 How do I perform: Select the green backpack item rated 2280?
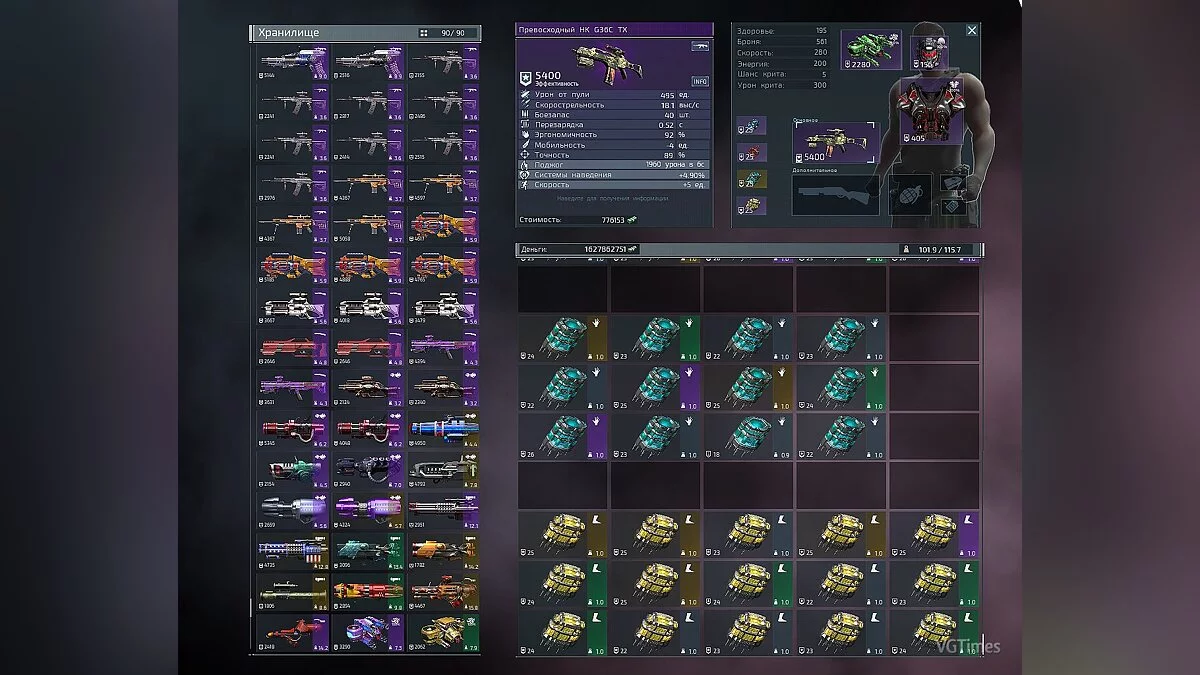868,50
